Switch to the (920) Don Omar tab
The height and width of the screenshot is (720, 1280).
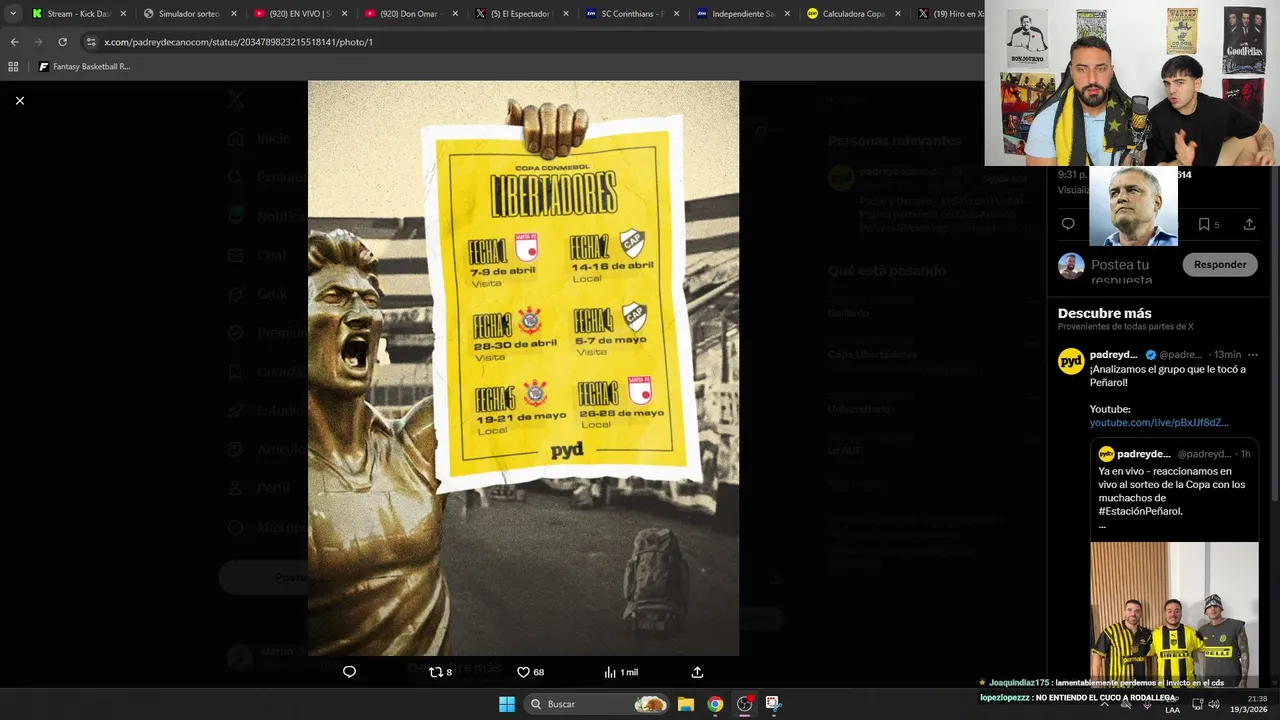411,14
